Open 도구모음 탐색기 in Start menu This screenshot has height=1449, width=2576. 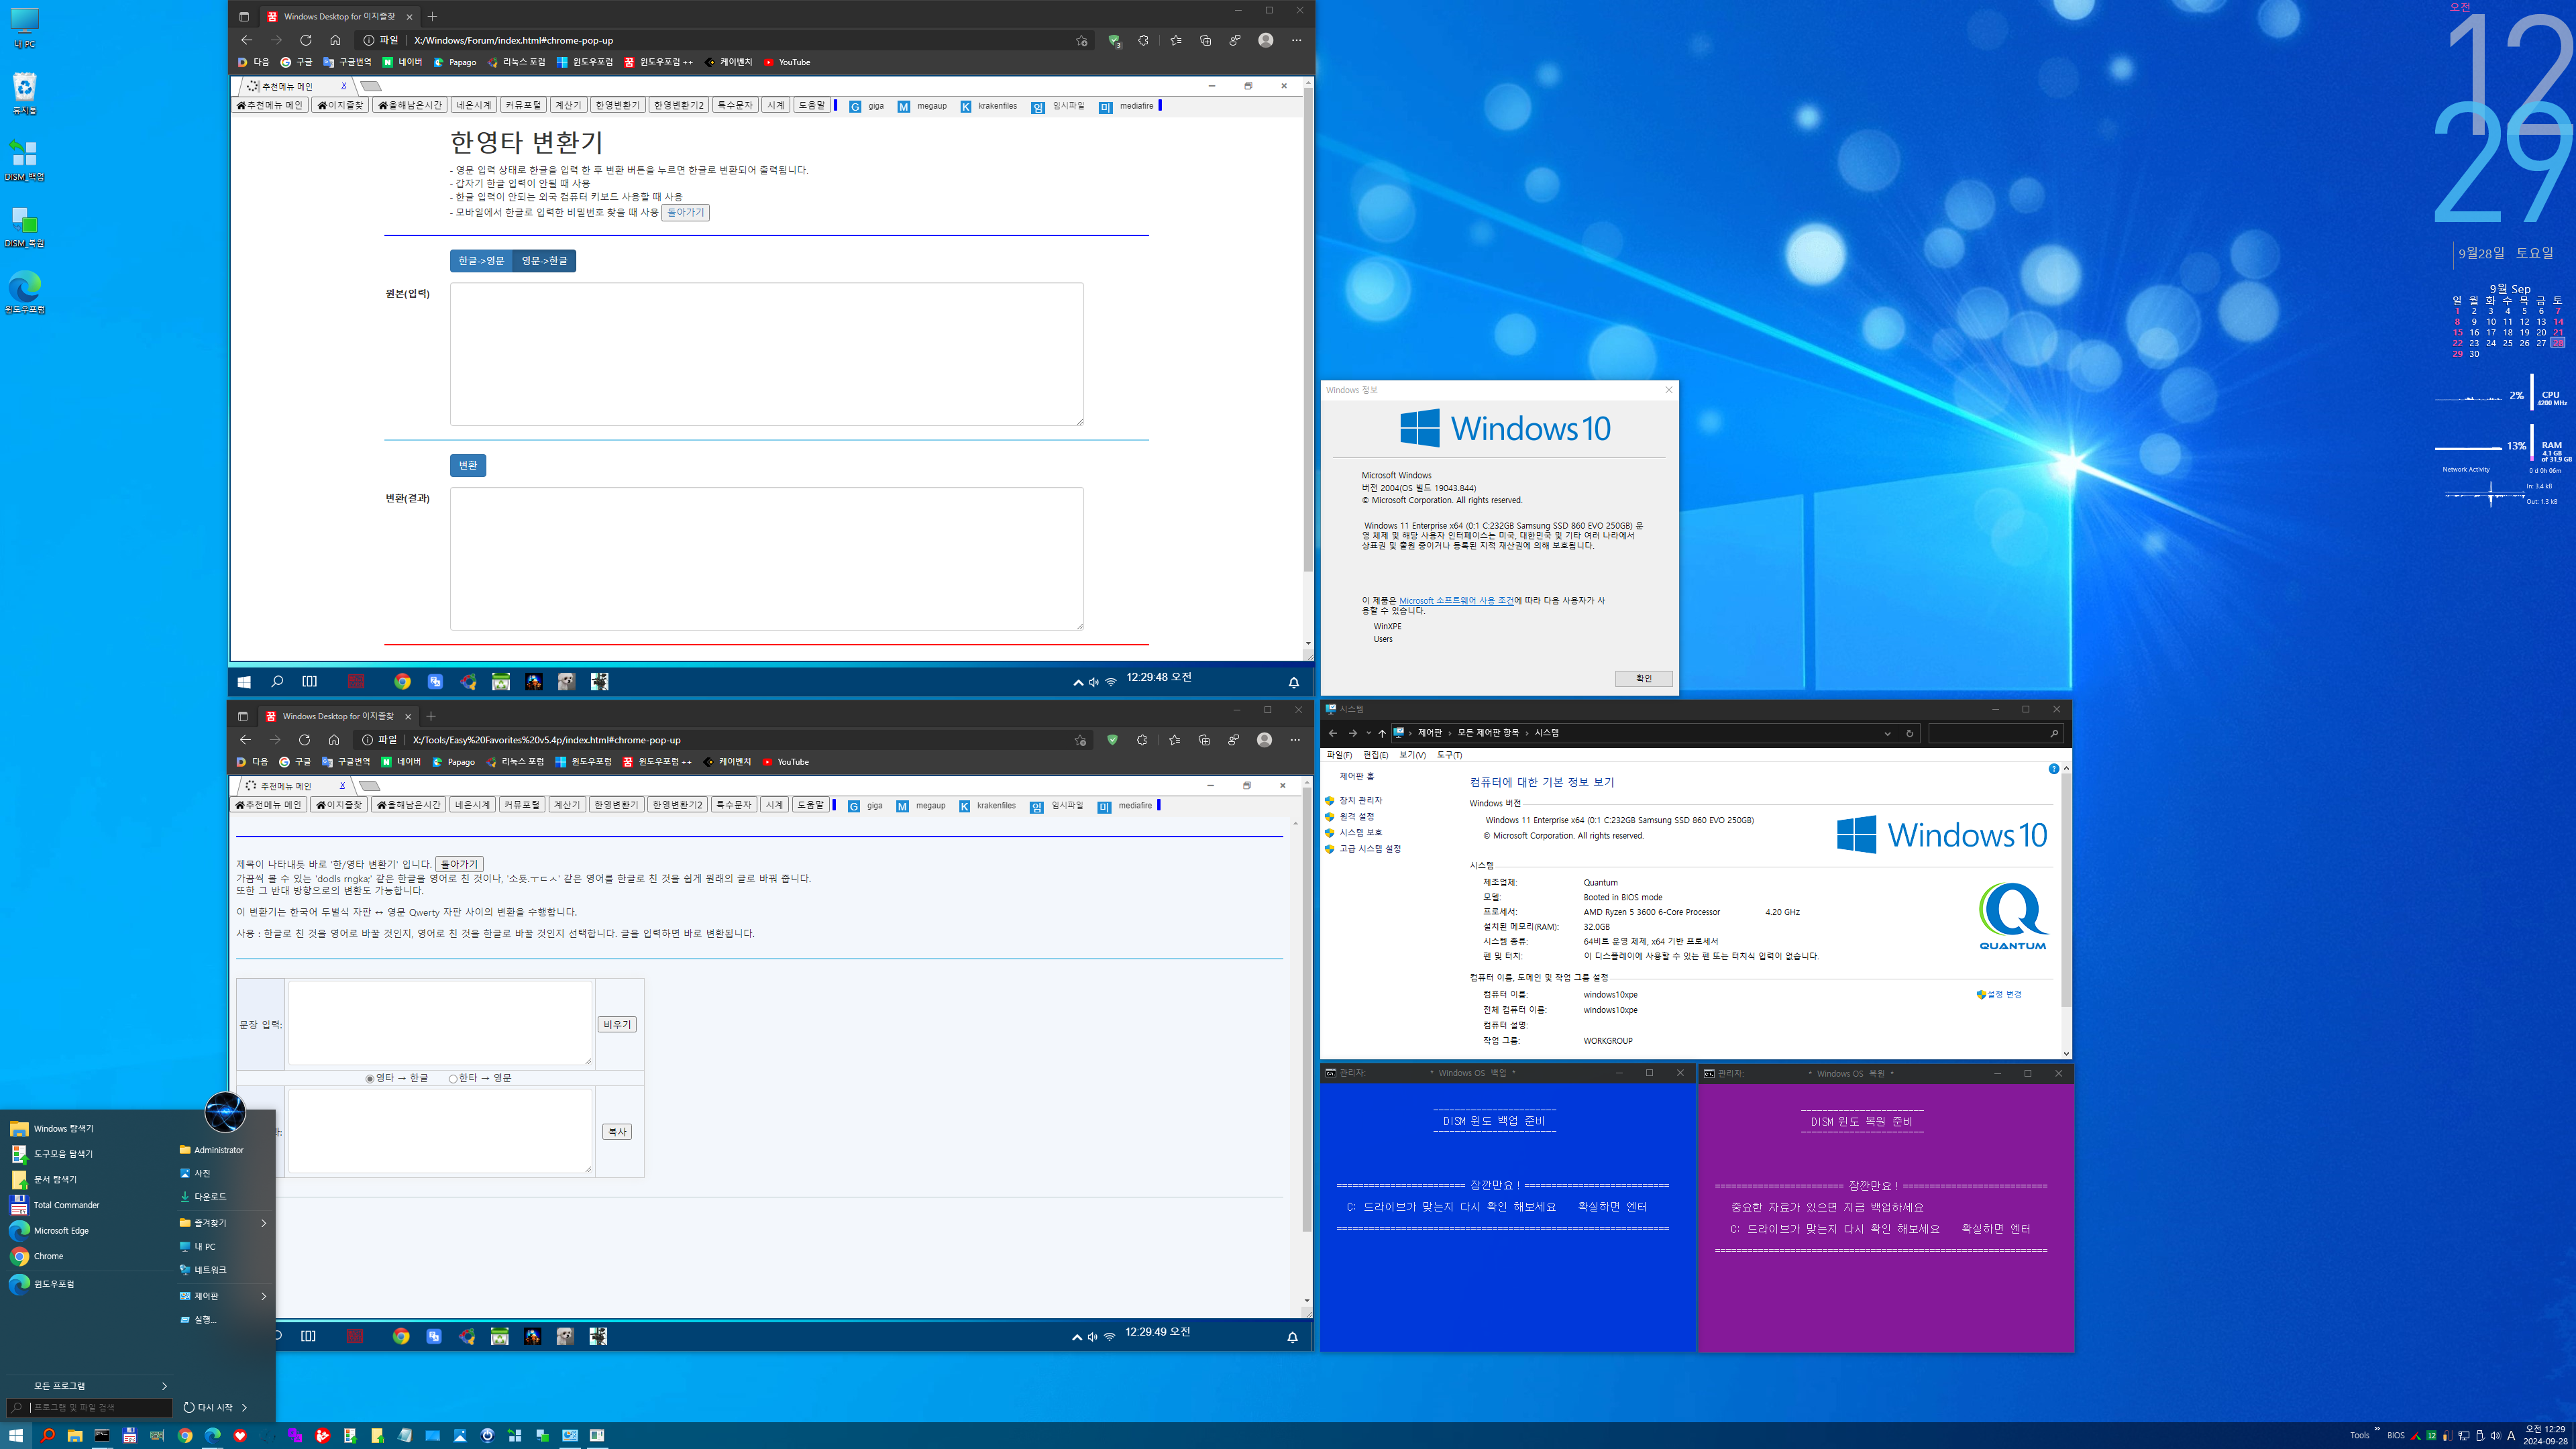pos(63,1154)
